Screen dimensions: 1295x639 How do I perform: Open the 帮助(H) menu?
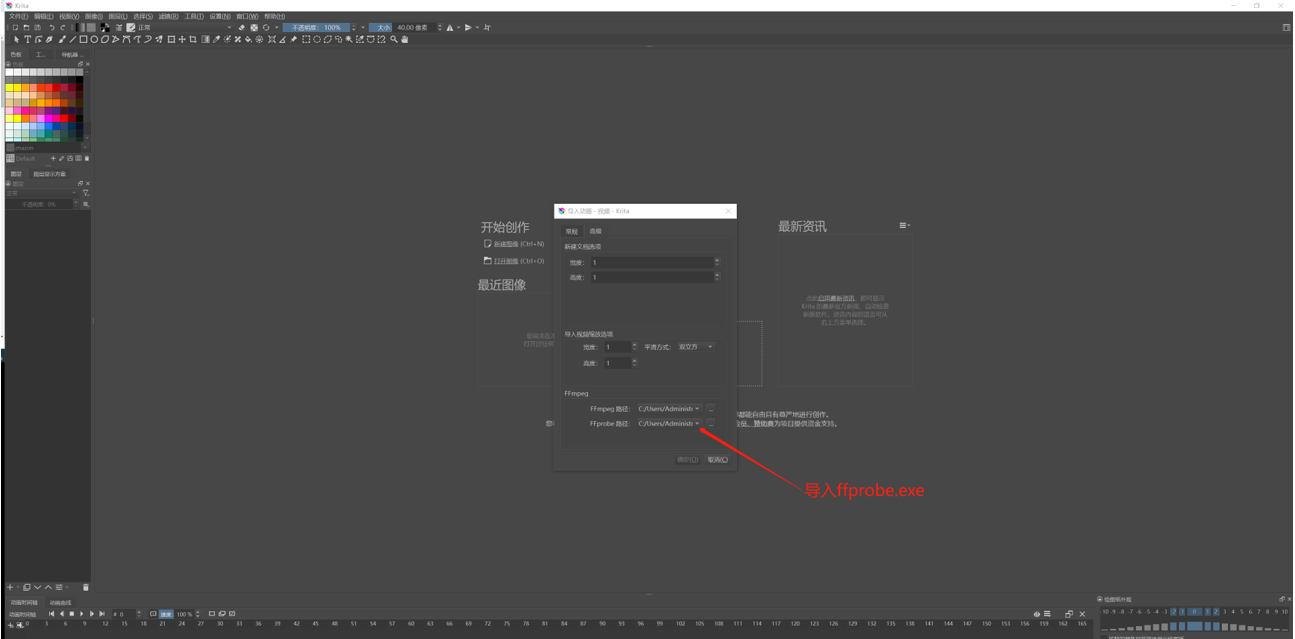click(273, 17)
